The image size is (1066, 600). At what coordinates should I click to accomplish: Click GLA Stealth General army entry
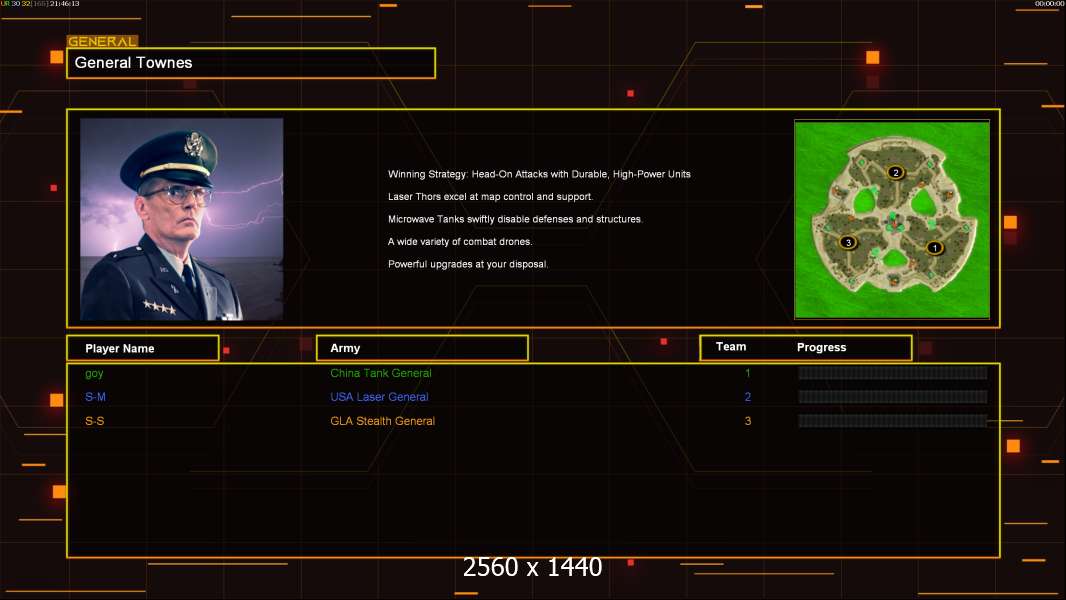click(x=383, y=421)
